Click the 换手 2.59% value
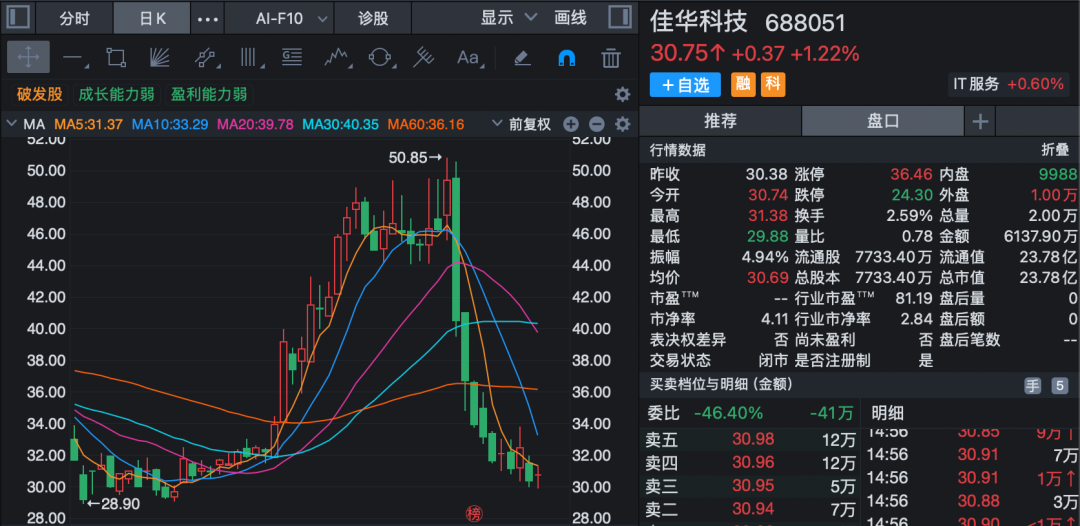Screen dimensions: 1080x526 tap(909, 215)
